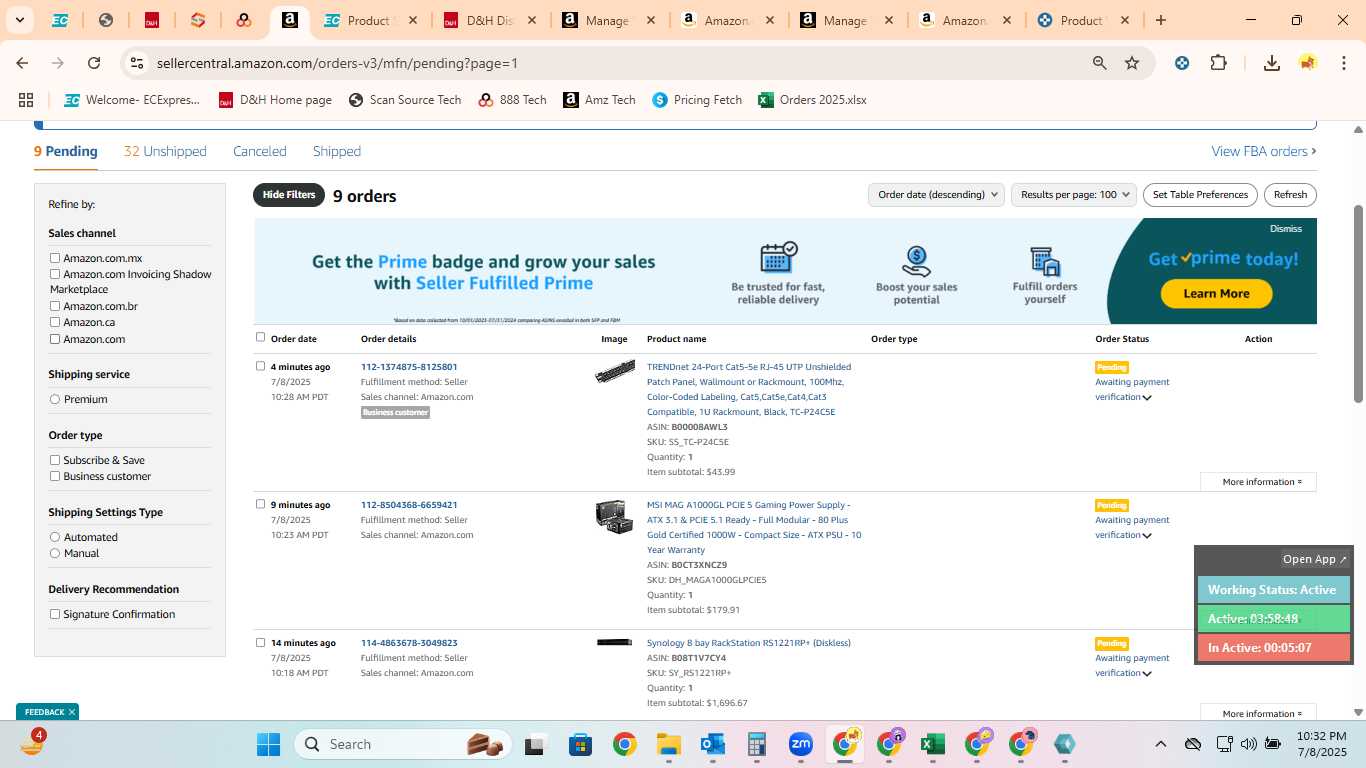This screenshot has width=1366, height=768.
Task: Open Calculator from the taskbar
Action: (757, 744)
